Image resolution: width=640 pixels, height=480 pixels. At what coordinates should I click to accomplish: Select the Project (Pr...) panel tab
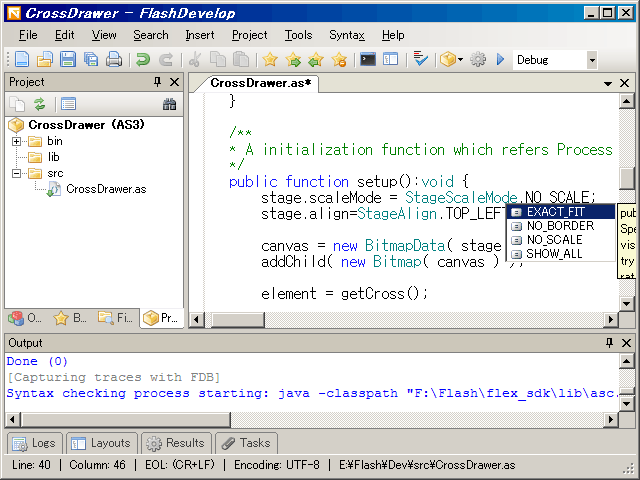[x=162, y=318]
